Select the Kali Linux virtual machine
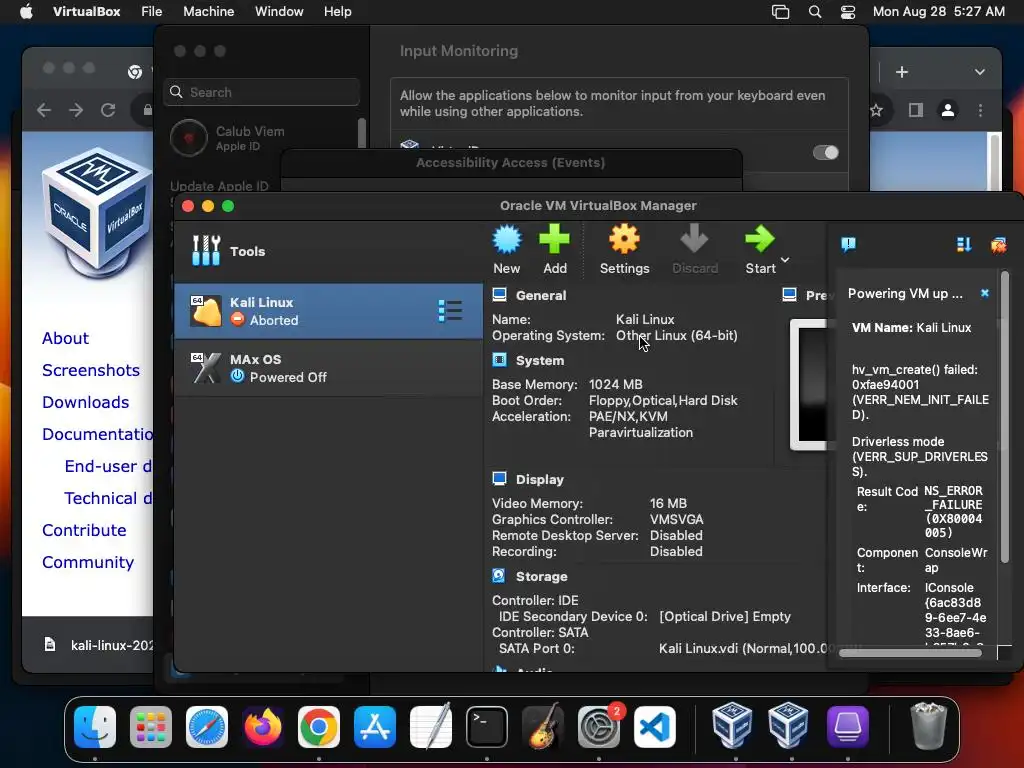Viewport: 1024px width, 768px height. coord(328,311)
